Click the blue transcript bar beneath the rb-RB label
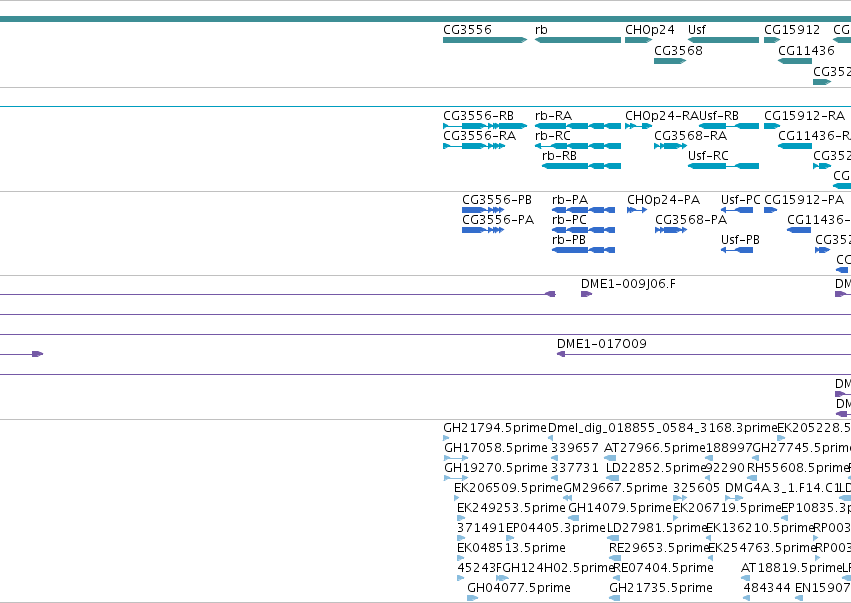851x603 pixels. pos(581,166)
